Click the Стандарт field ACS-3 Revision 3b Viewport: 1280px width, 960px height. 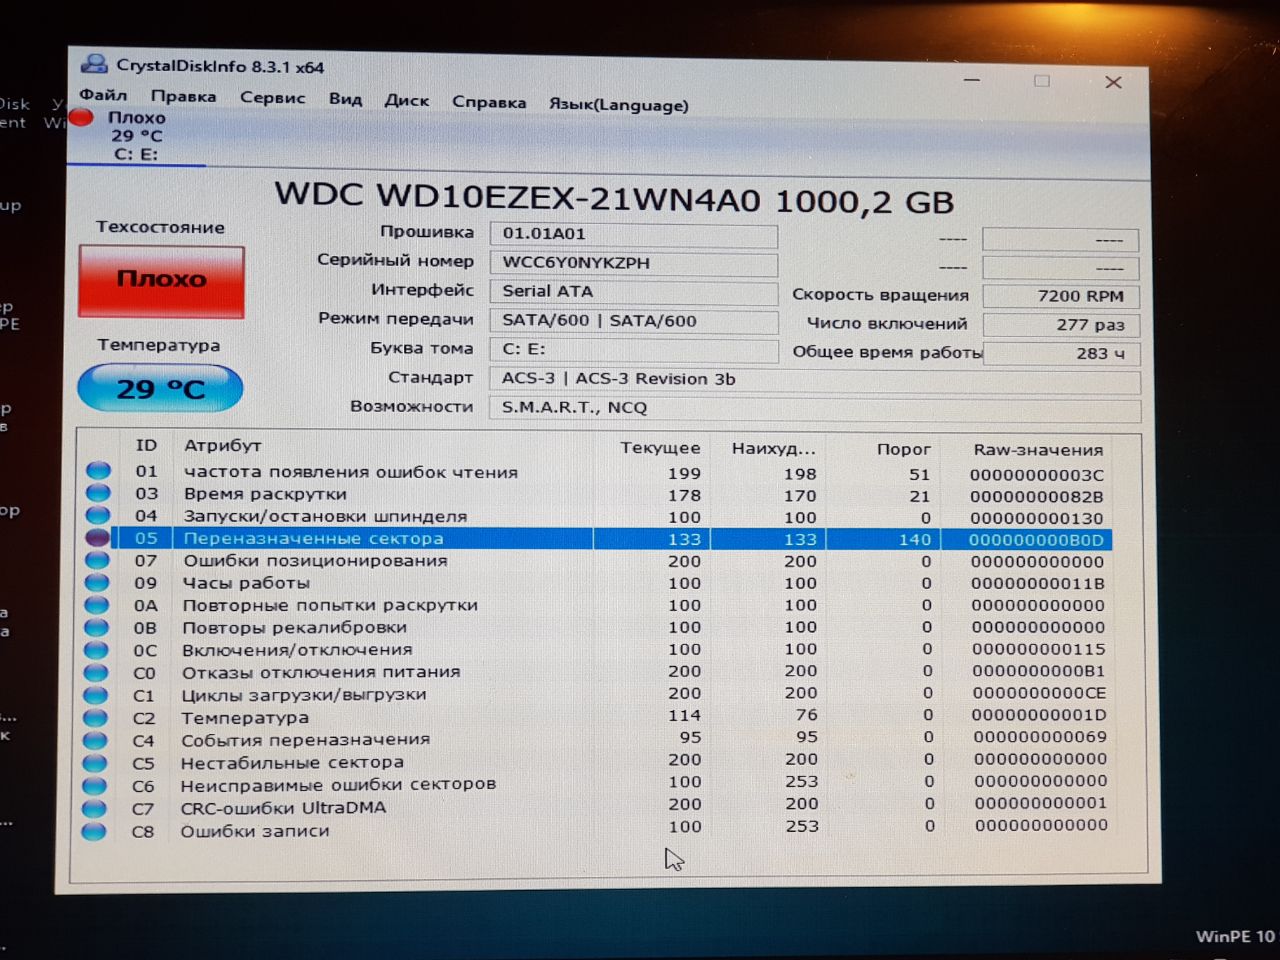pyautogui.click(x=814, y=380)
